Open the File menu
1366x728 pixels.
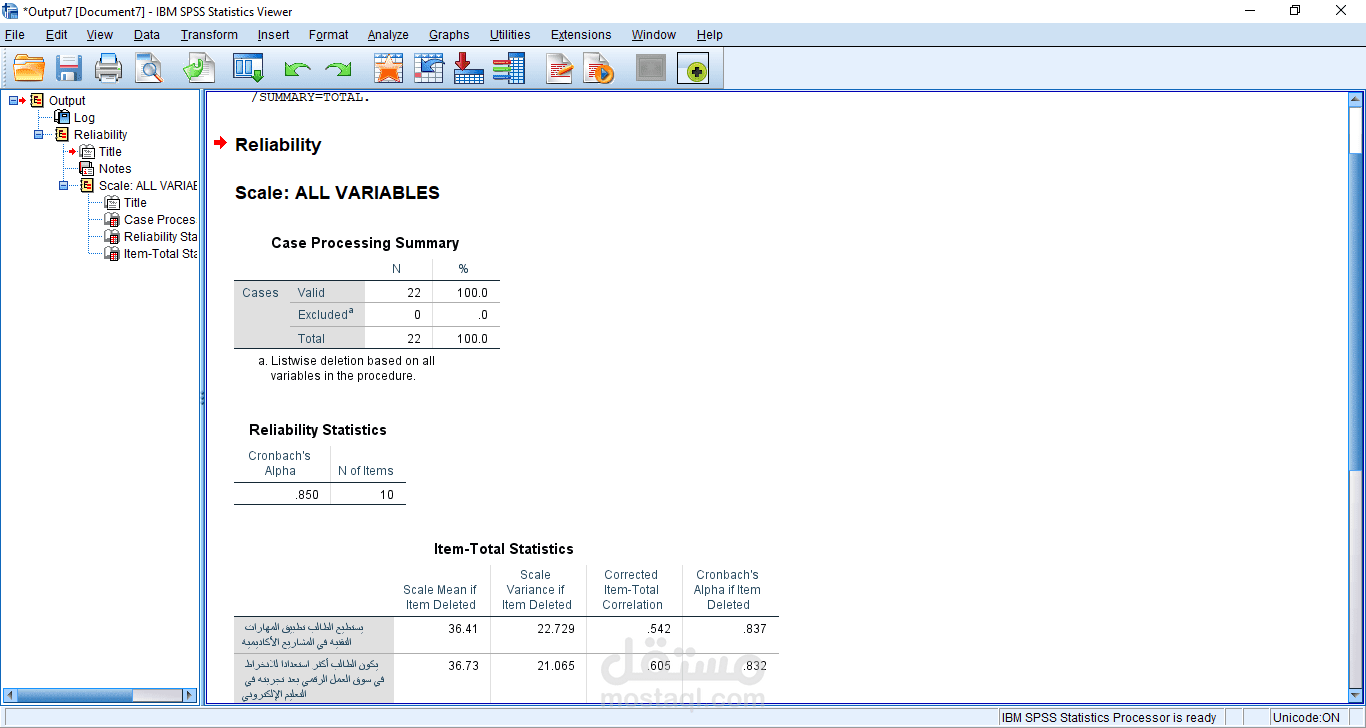(15, 35)
